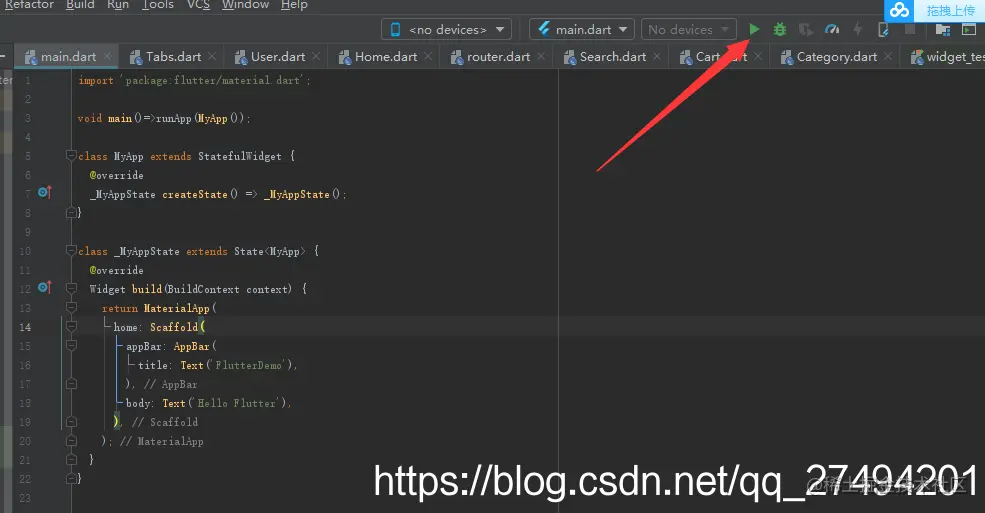This screenshot has height=513, width=985.
Task: Click the square Stop icon in the toolbar
Action: pyautogui.click(x=910, y=30)
